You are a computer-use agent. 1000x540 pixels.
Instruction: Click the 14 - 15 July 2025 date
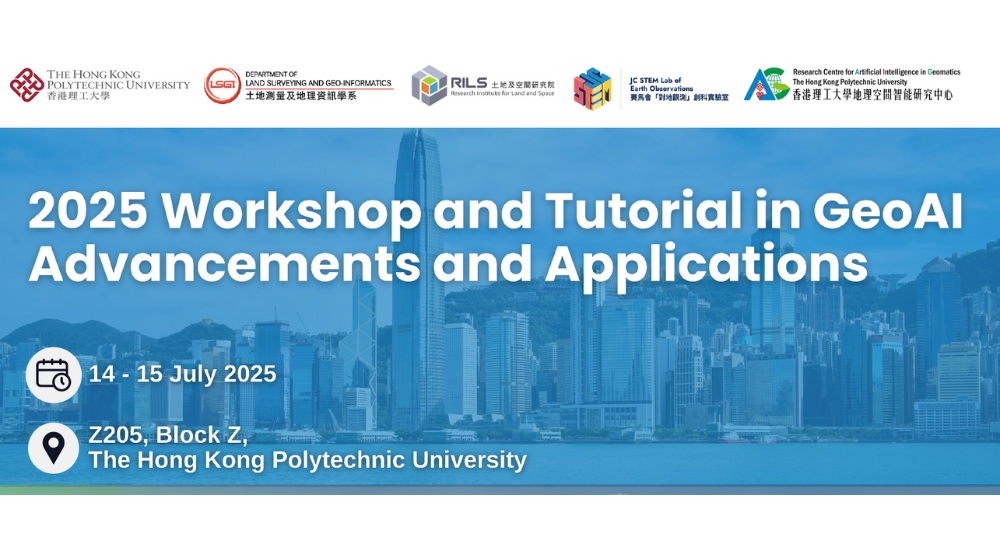pyautogui.click(x=182, y=375)
